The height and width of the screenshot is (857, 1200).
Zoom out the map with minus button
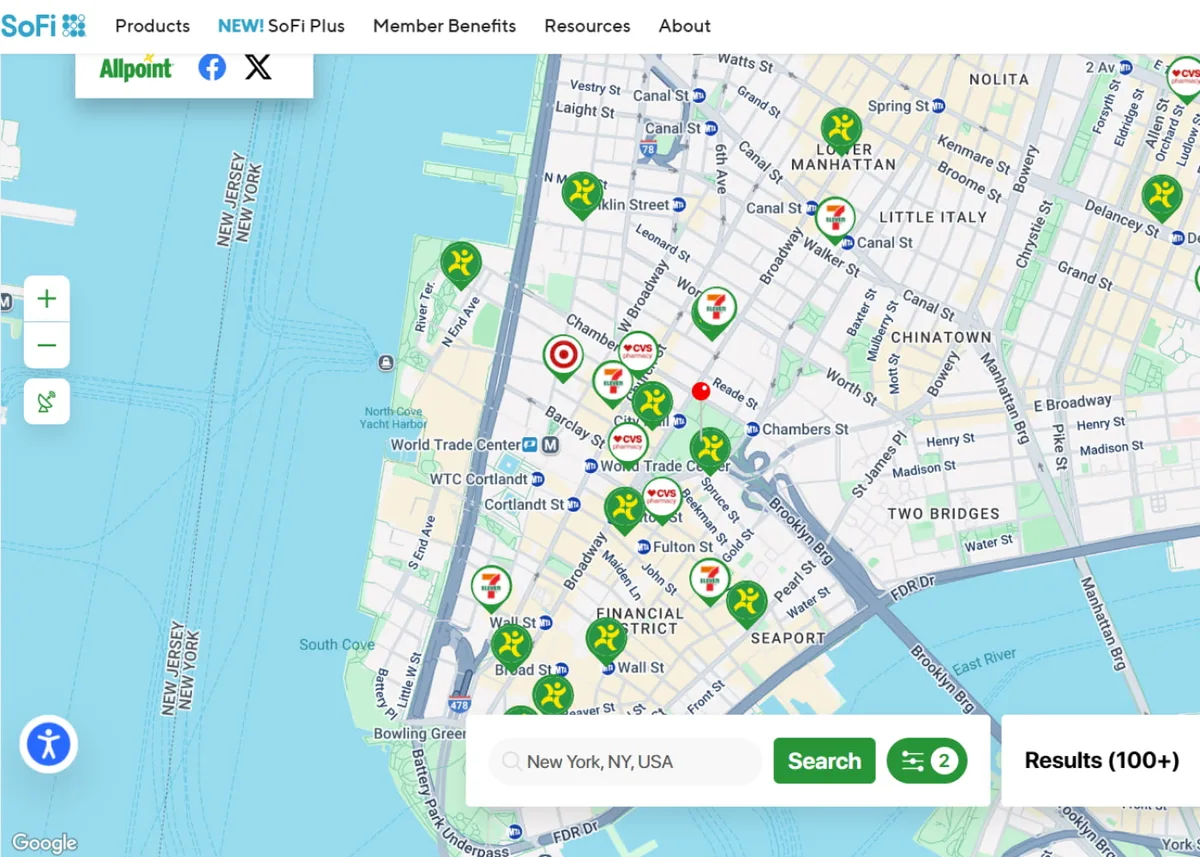pos(47,346)
